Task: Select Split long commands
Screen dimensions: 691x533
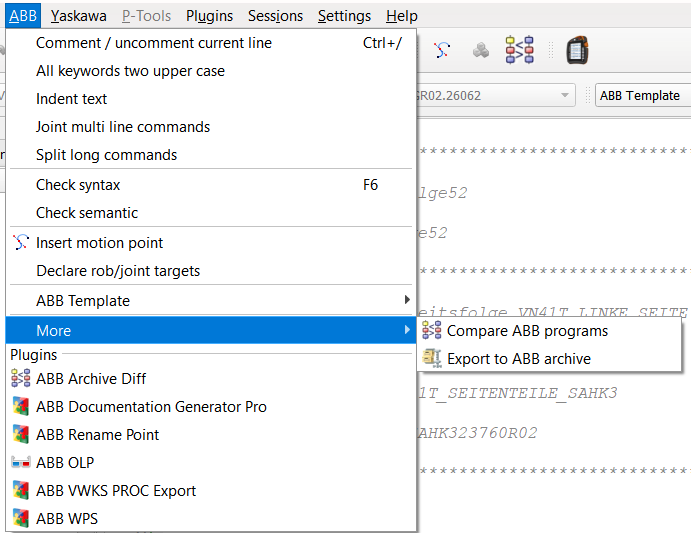Action: pos(211,155)
